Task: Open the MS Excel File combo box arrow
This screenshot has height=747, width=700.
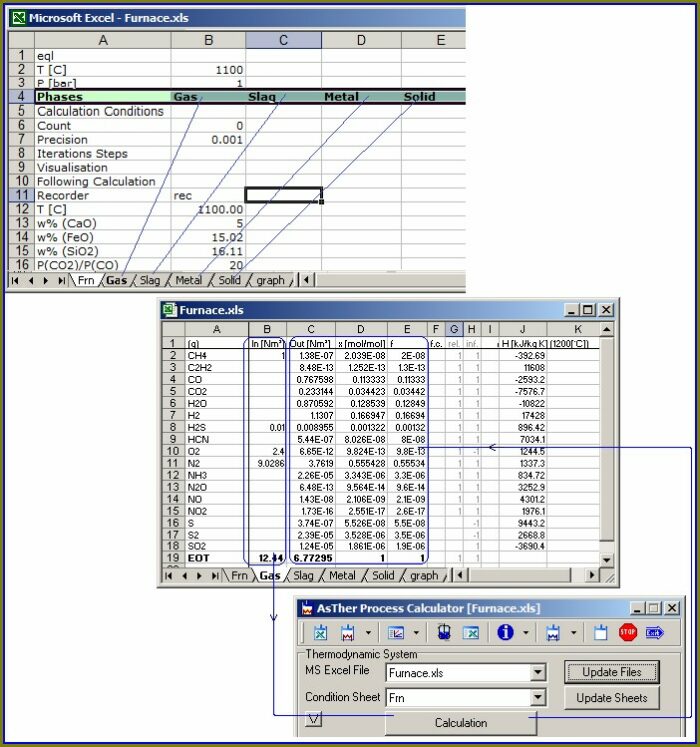Action: pos(538,672)
